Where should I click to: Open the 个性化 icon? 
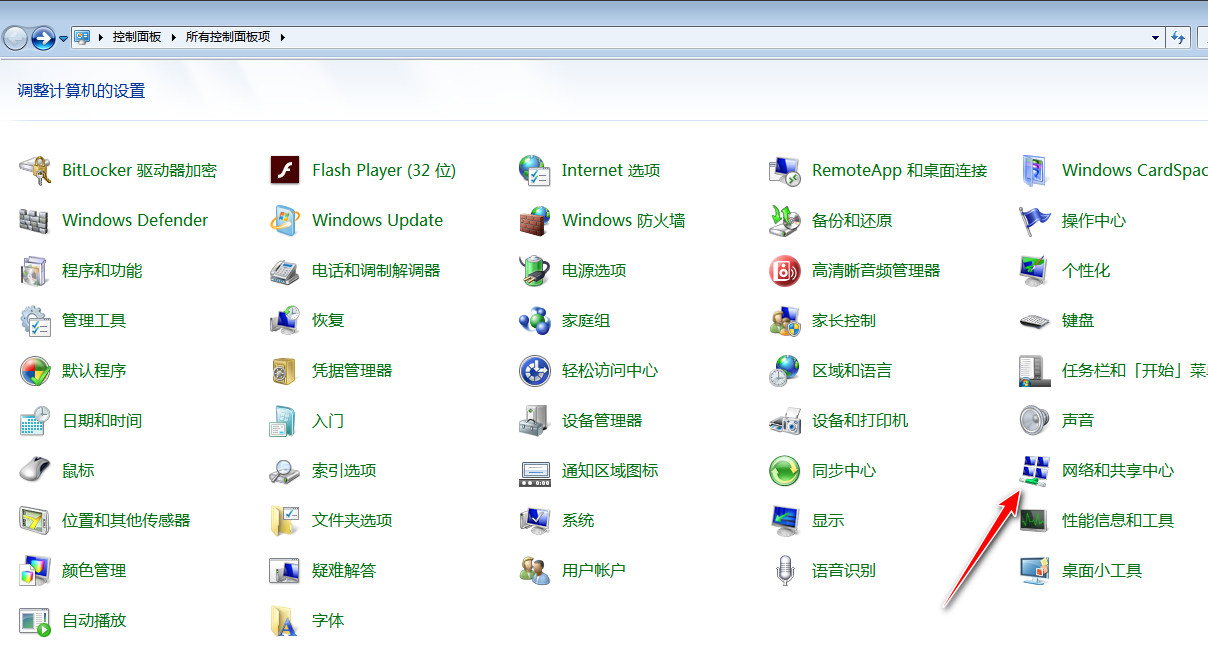(1035, 271)
